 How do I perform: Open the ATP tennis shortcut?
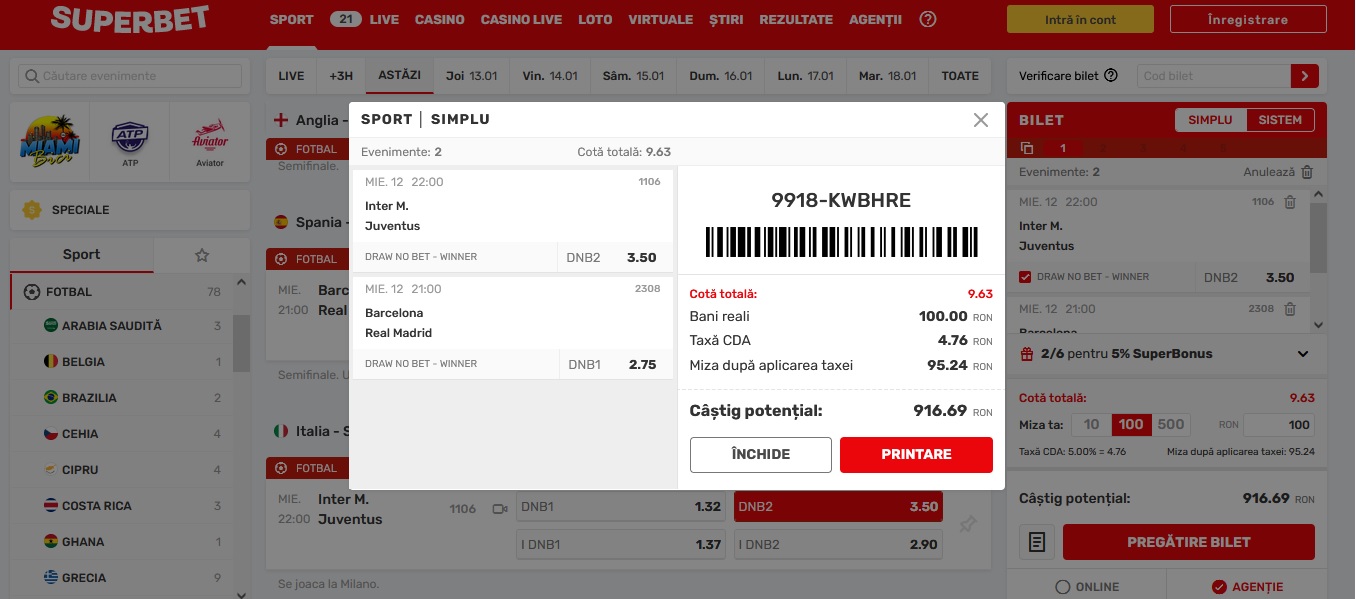pos(130,142)
